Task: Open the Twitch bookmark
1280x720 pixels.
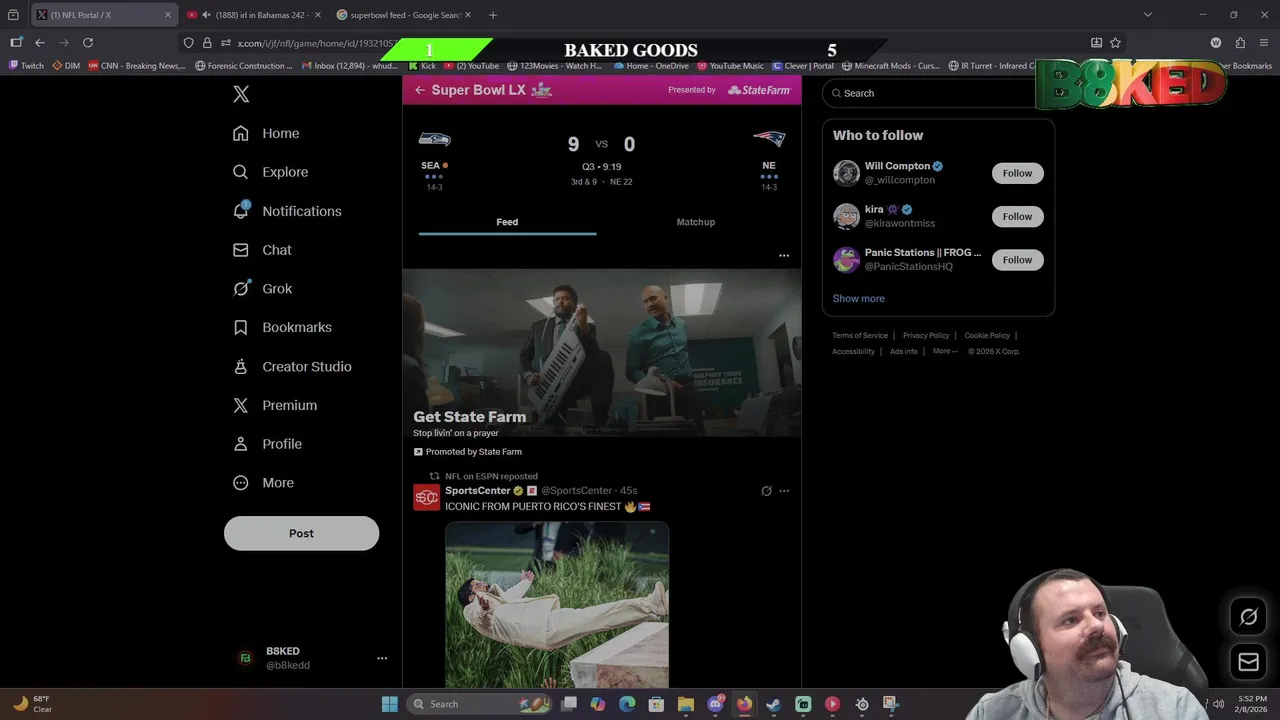Action: 26,66
